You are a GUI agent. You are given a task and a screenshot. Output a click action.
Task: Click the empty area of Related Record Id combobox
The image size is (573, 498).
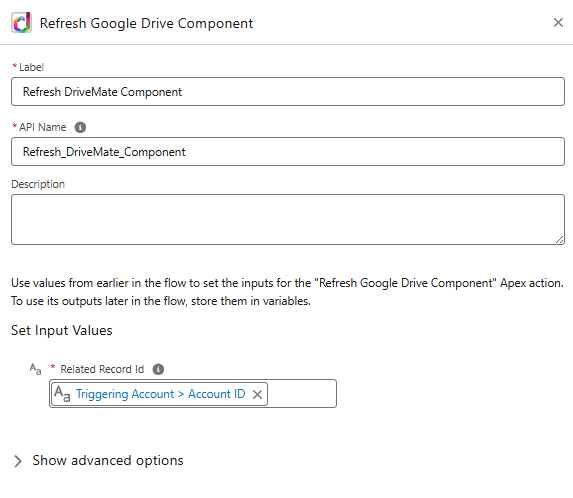301,394
